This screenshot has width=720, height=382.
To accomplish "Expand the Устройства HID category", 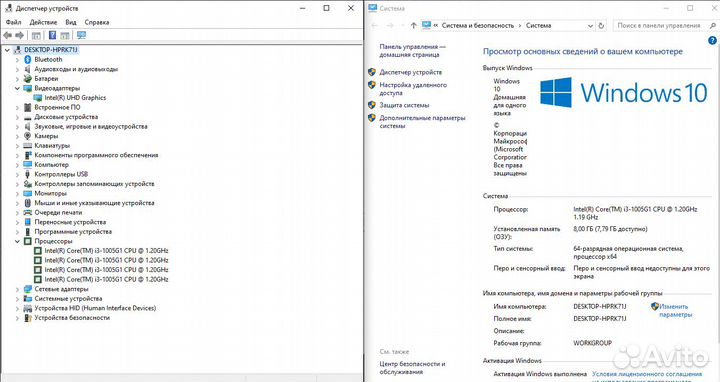I will click(17, 308).
